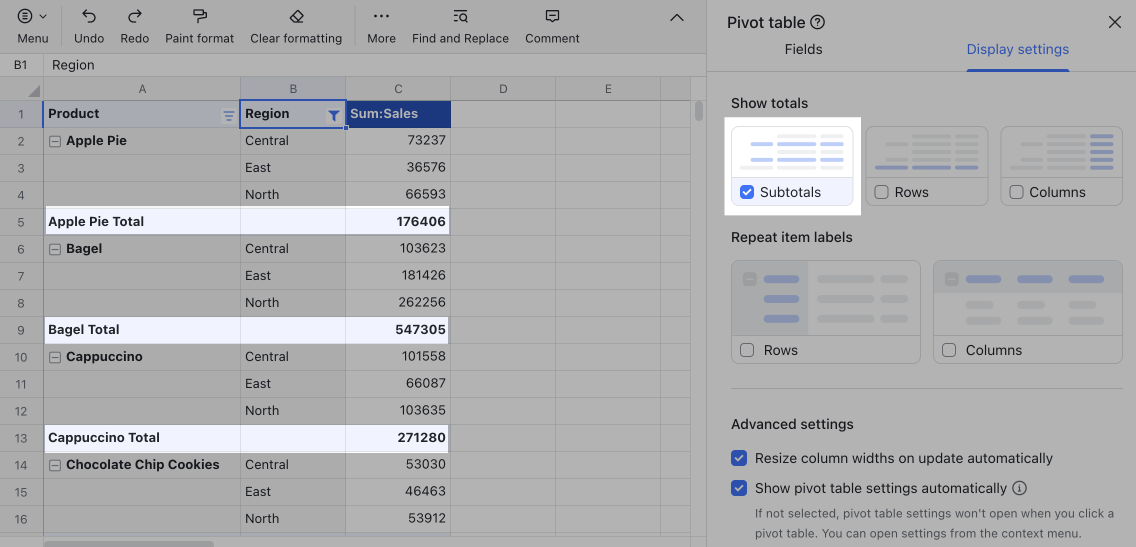Click the Redo arrow icon
The width and height of the screenshot is (1136, 547).
coord(134,17)
